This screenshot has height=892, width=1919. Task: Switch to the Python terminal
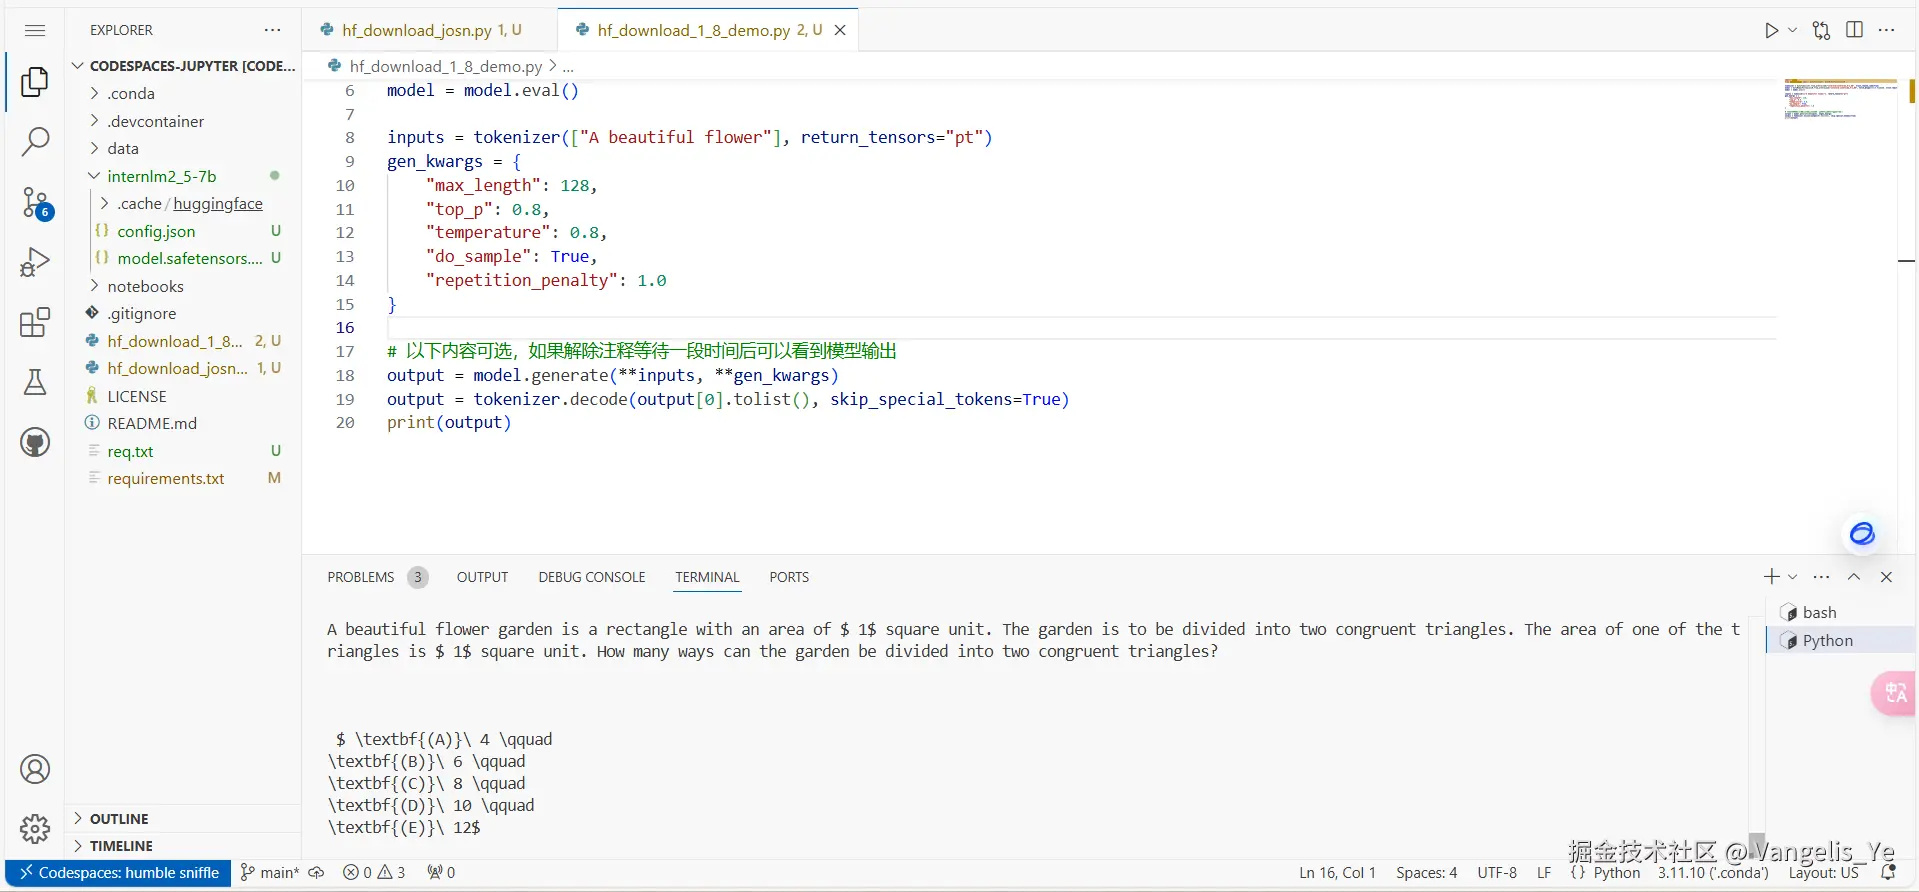point(1841,640)
